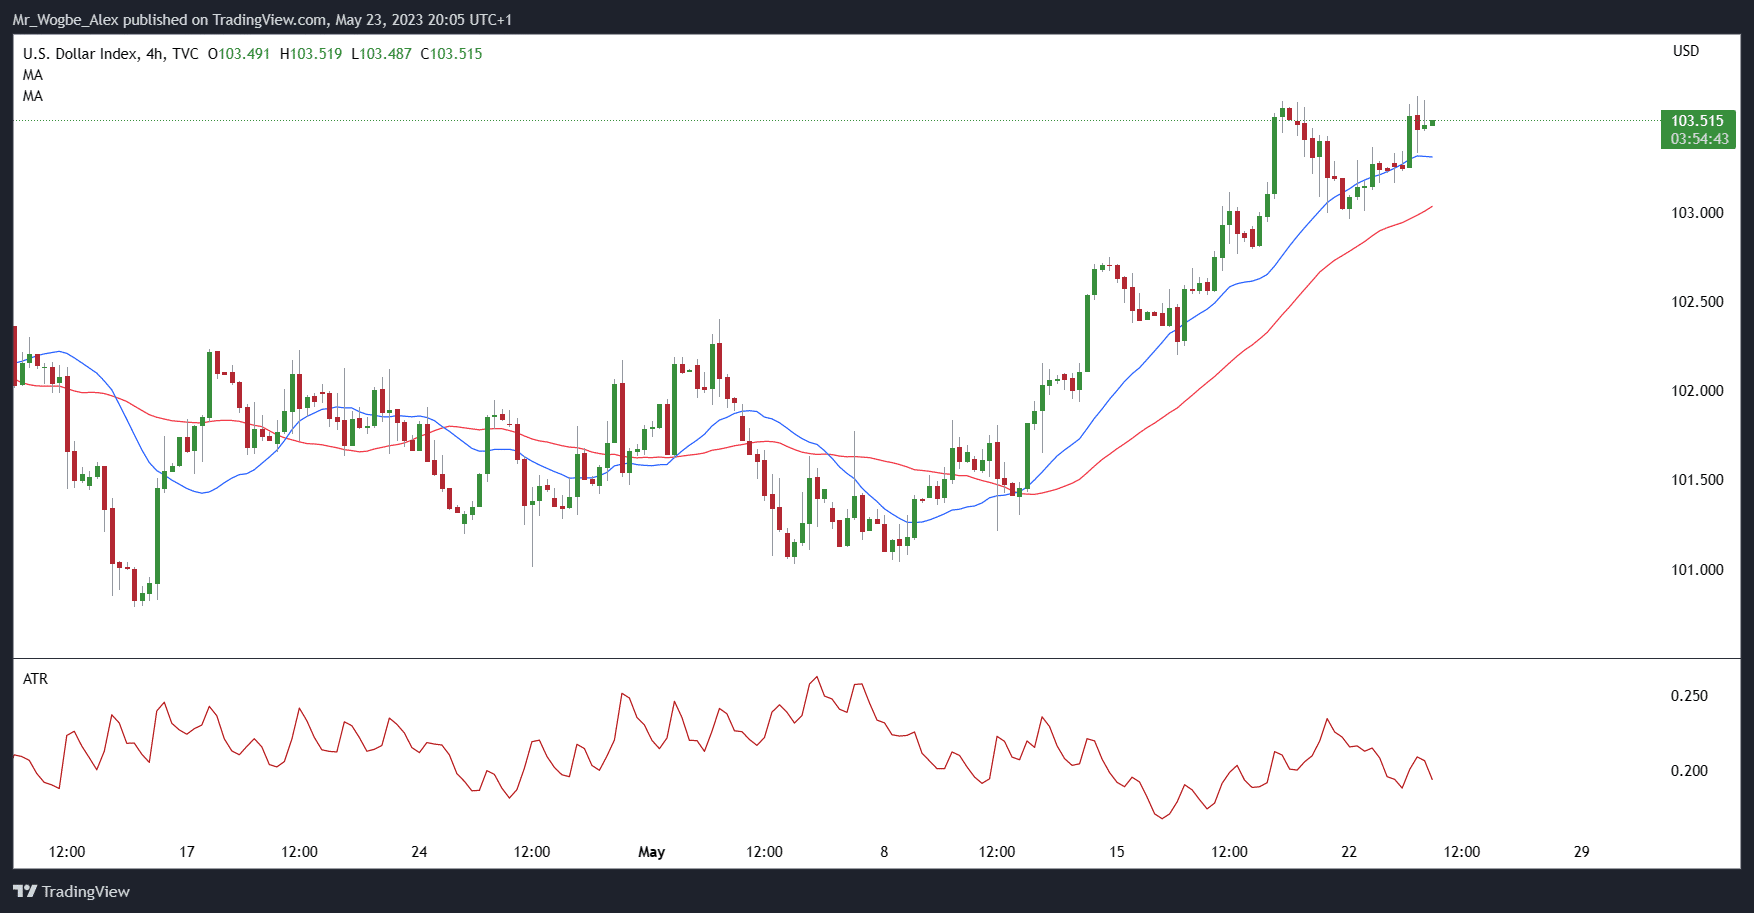Click the ATR 0.200 scale value
This screenshot has width=1754, height=913.
[x=1689, y=771]
